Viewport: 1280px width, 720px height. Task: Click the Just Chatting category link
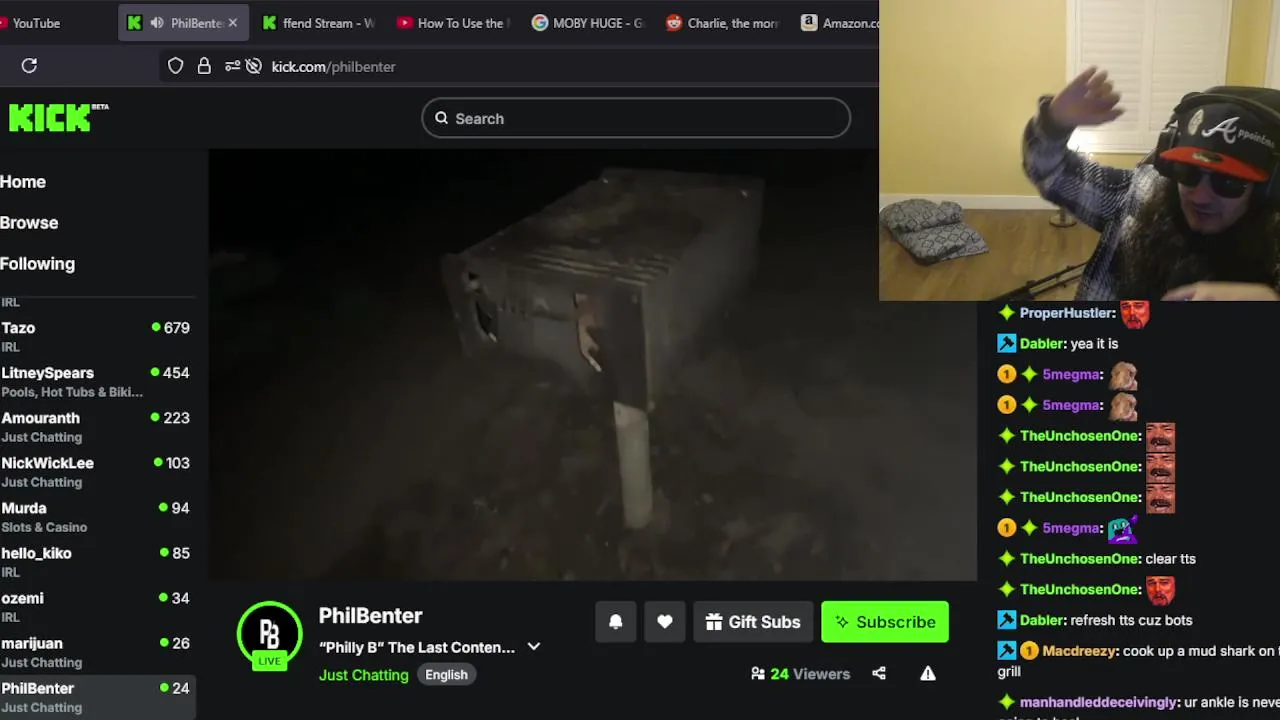pyautogui.click(x=364, y=675)
